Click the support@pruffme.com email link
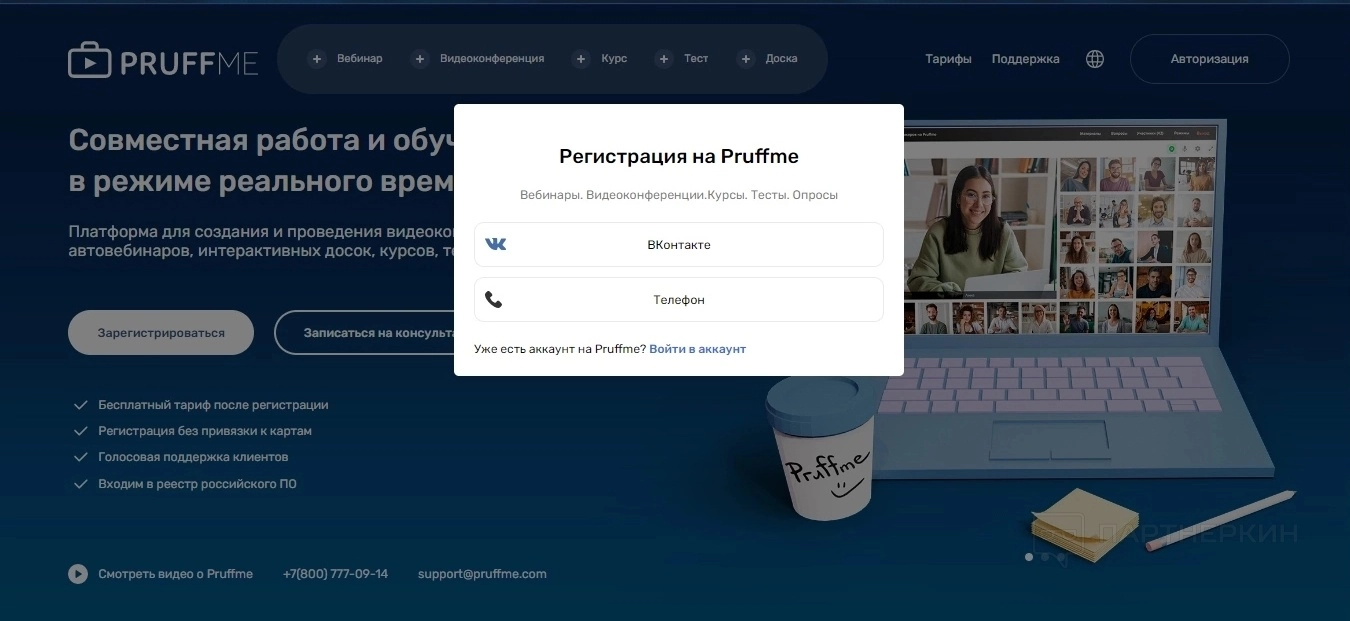This screenshot has width=1350, height=621. point(482,574)
